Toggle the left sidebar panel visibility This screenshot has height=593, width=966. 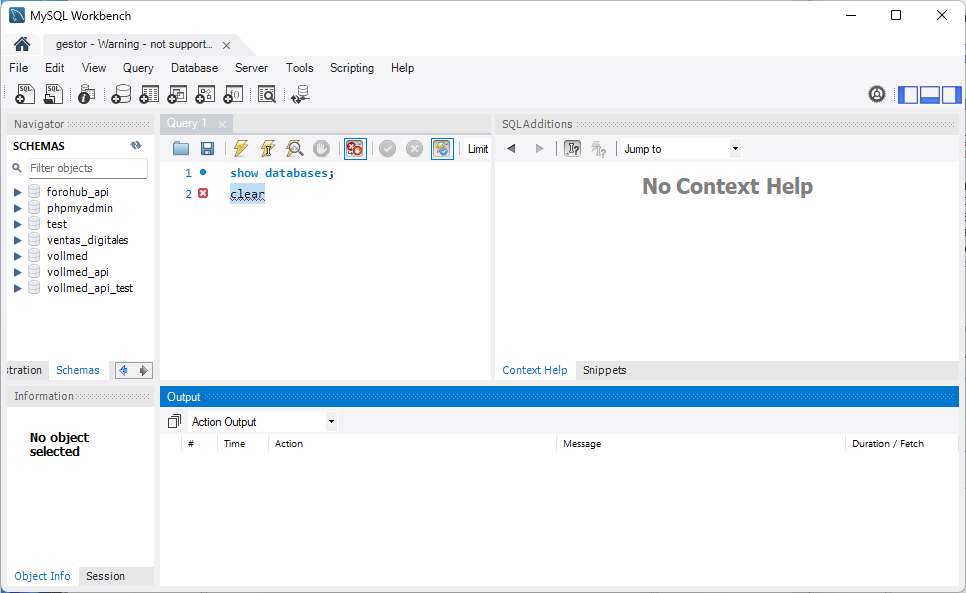pyautogui.click(x=908, y=94)
